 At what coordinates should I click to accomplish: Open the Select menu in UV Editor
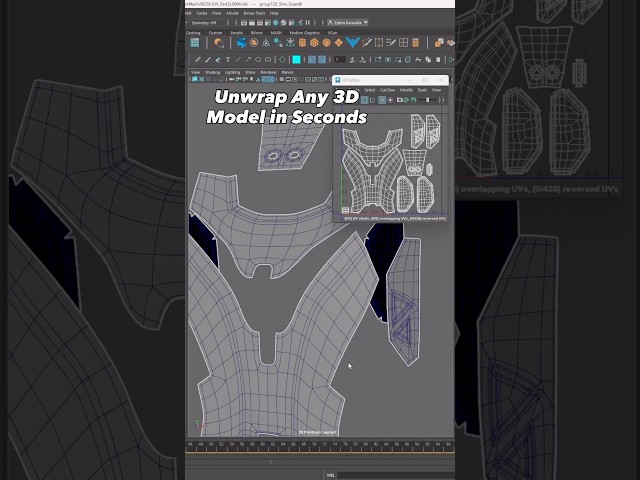point(369,90)
